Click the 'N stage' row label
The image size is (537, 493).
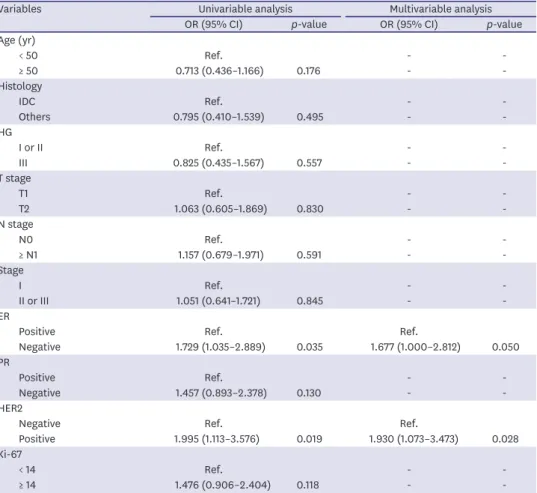click(x=16, y=225)
